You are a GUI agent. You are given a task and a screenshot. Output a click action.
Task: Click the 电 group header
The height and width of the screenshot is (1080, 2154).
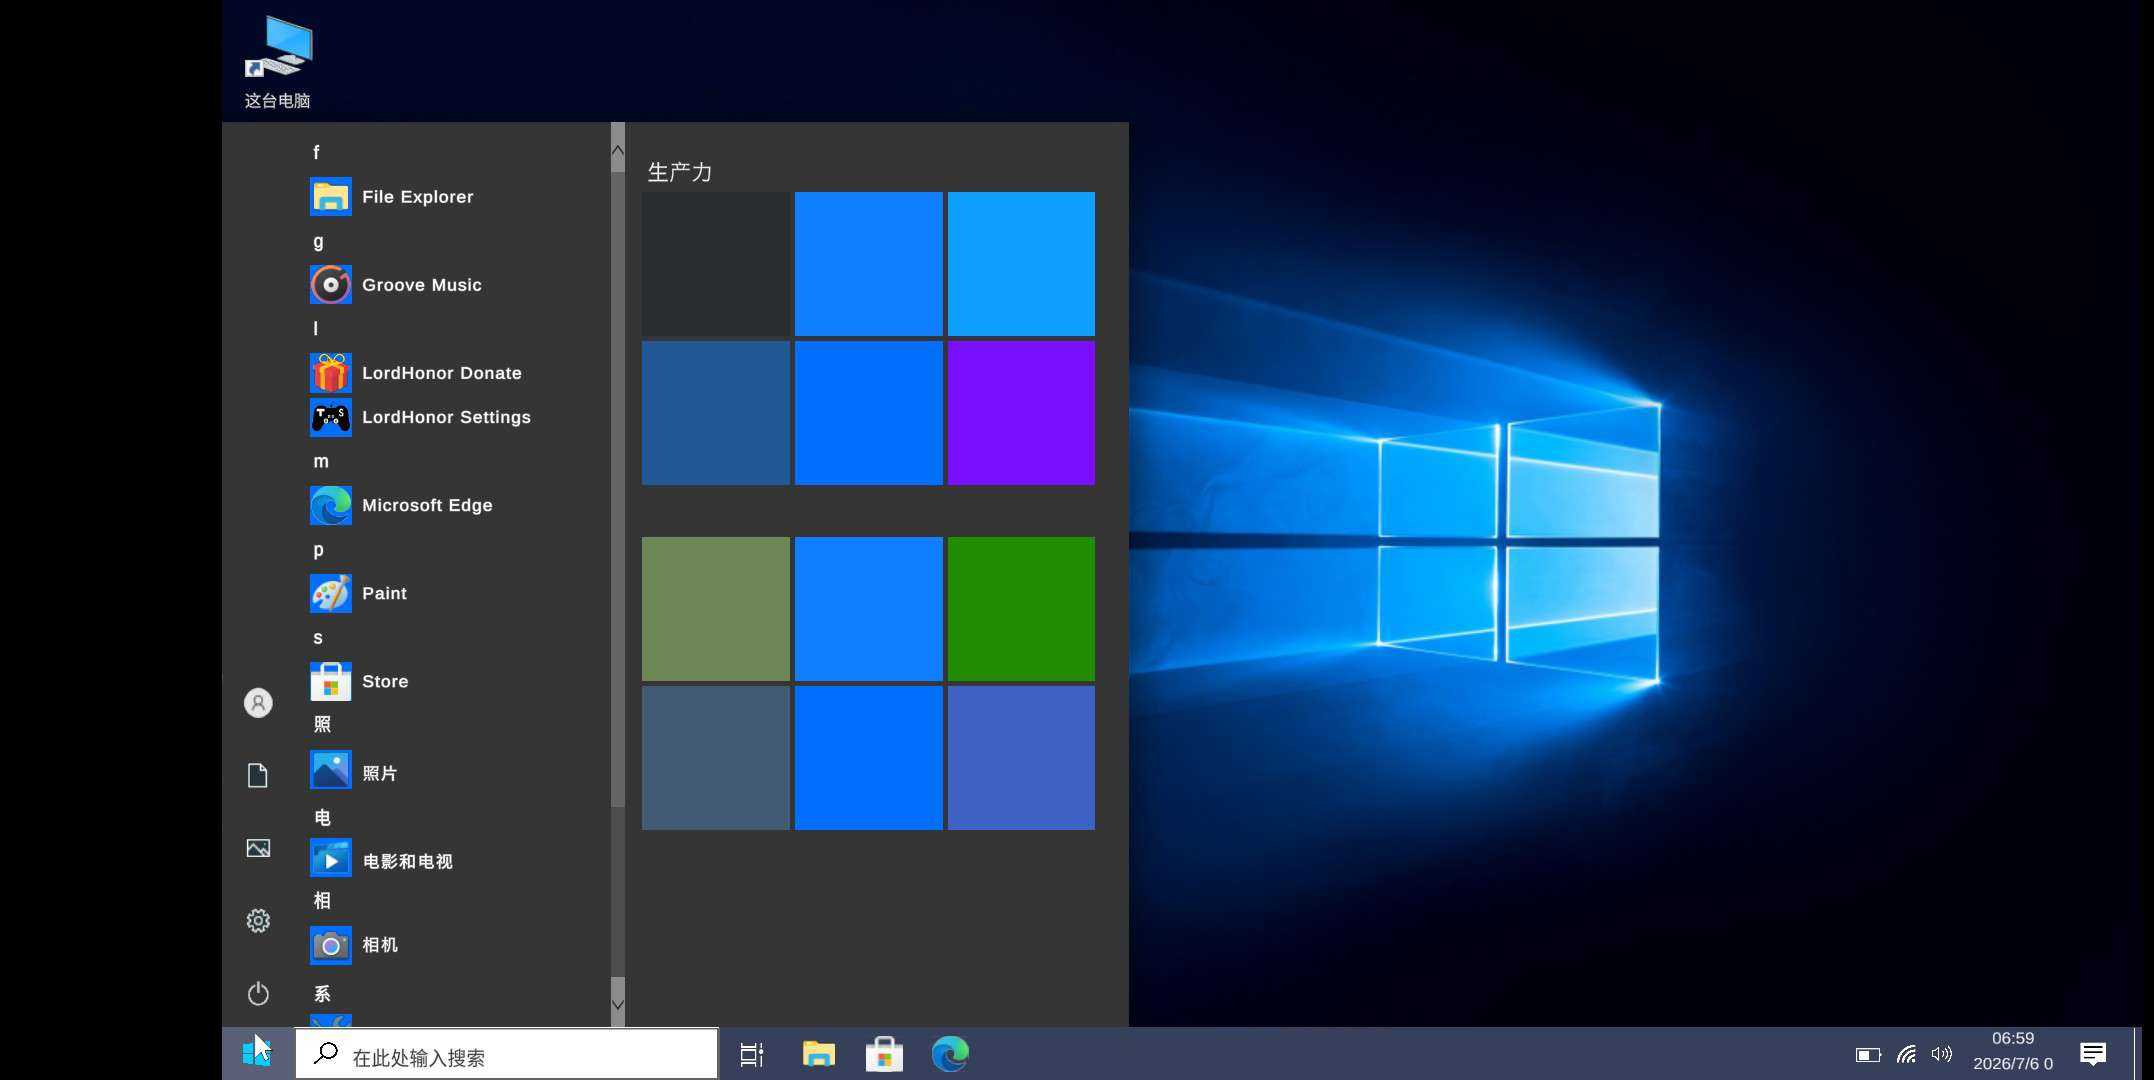tap(322, 817)
